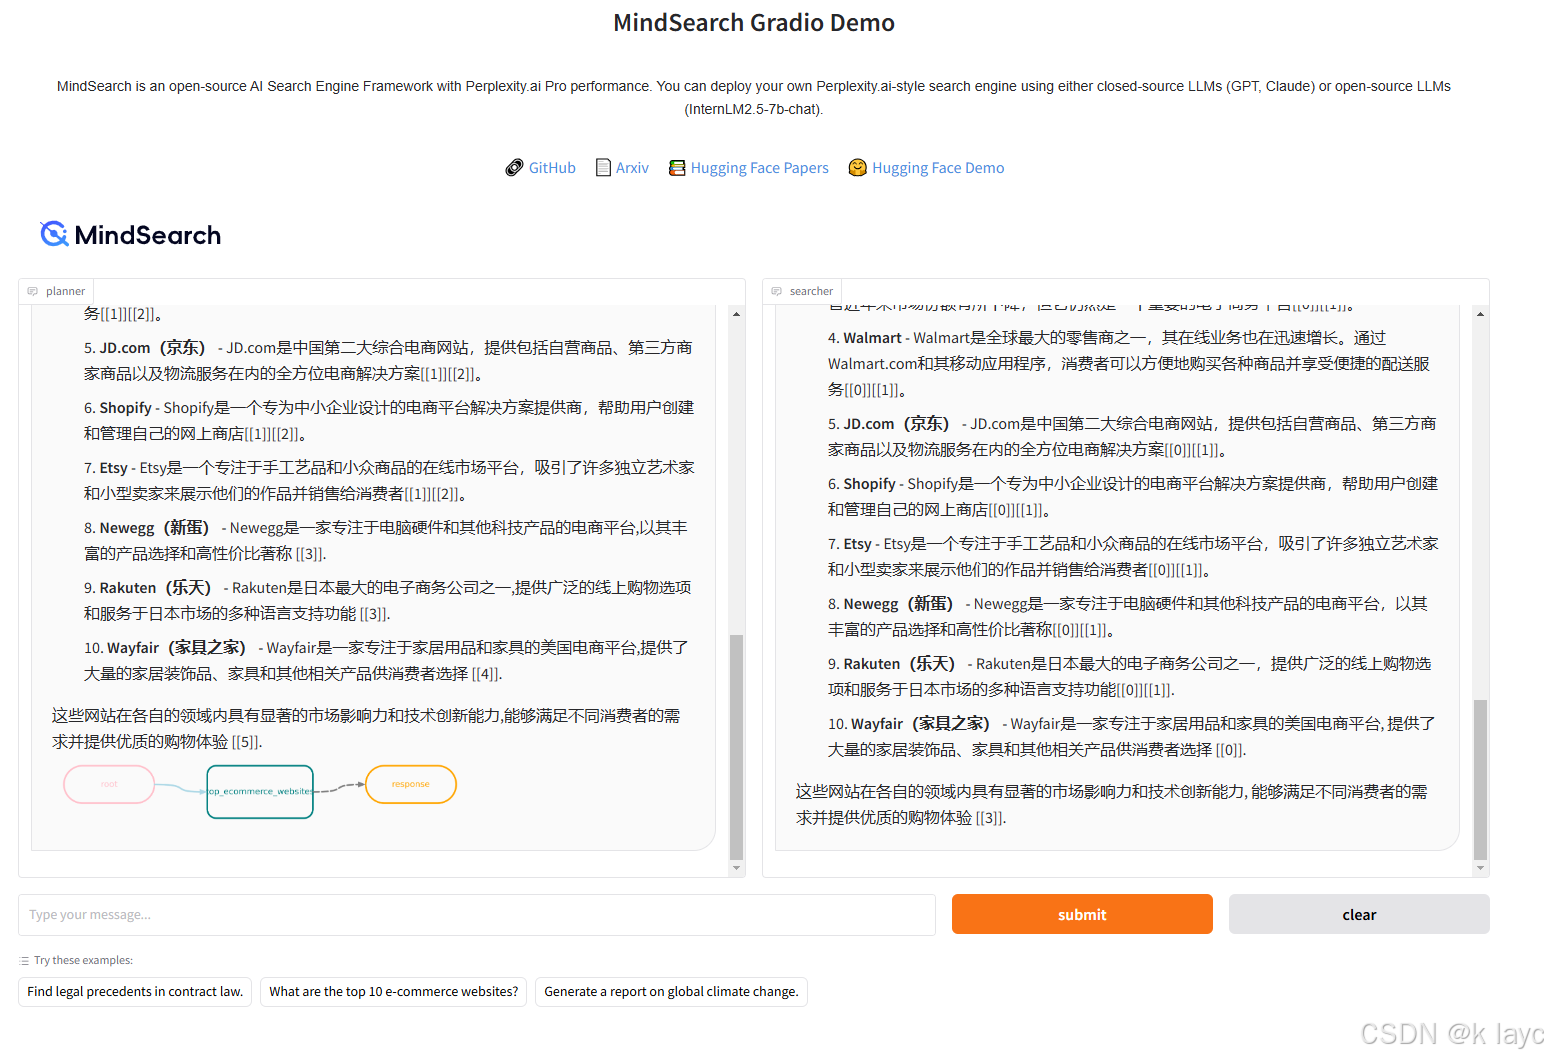Viewport: 1548px width, 1060px height.
Task: Click 'Etsy' item in the planner list
Action: pyautogui.click(x=114, y=468)
